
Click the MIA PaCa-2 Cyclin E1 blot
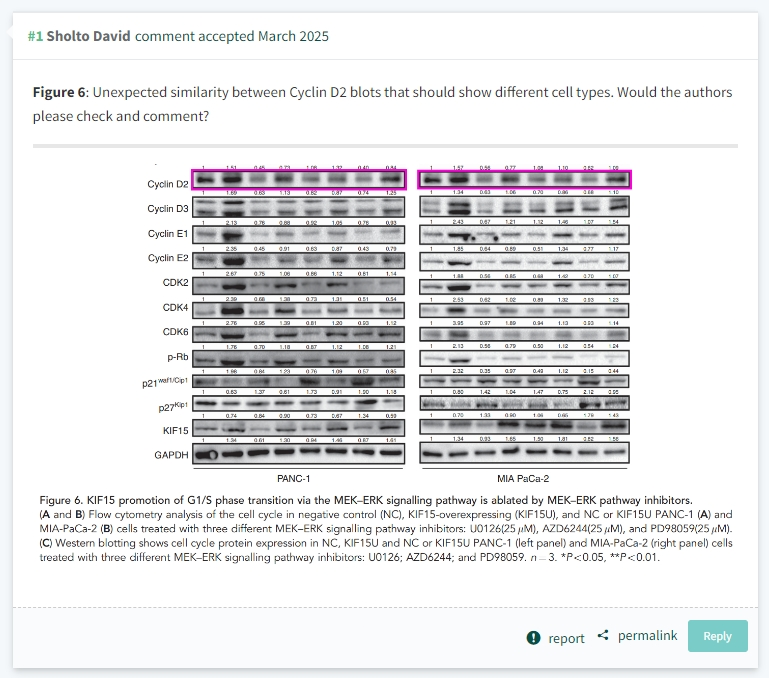pyautogui.click(x=524, y=235)
